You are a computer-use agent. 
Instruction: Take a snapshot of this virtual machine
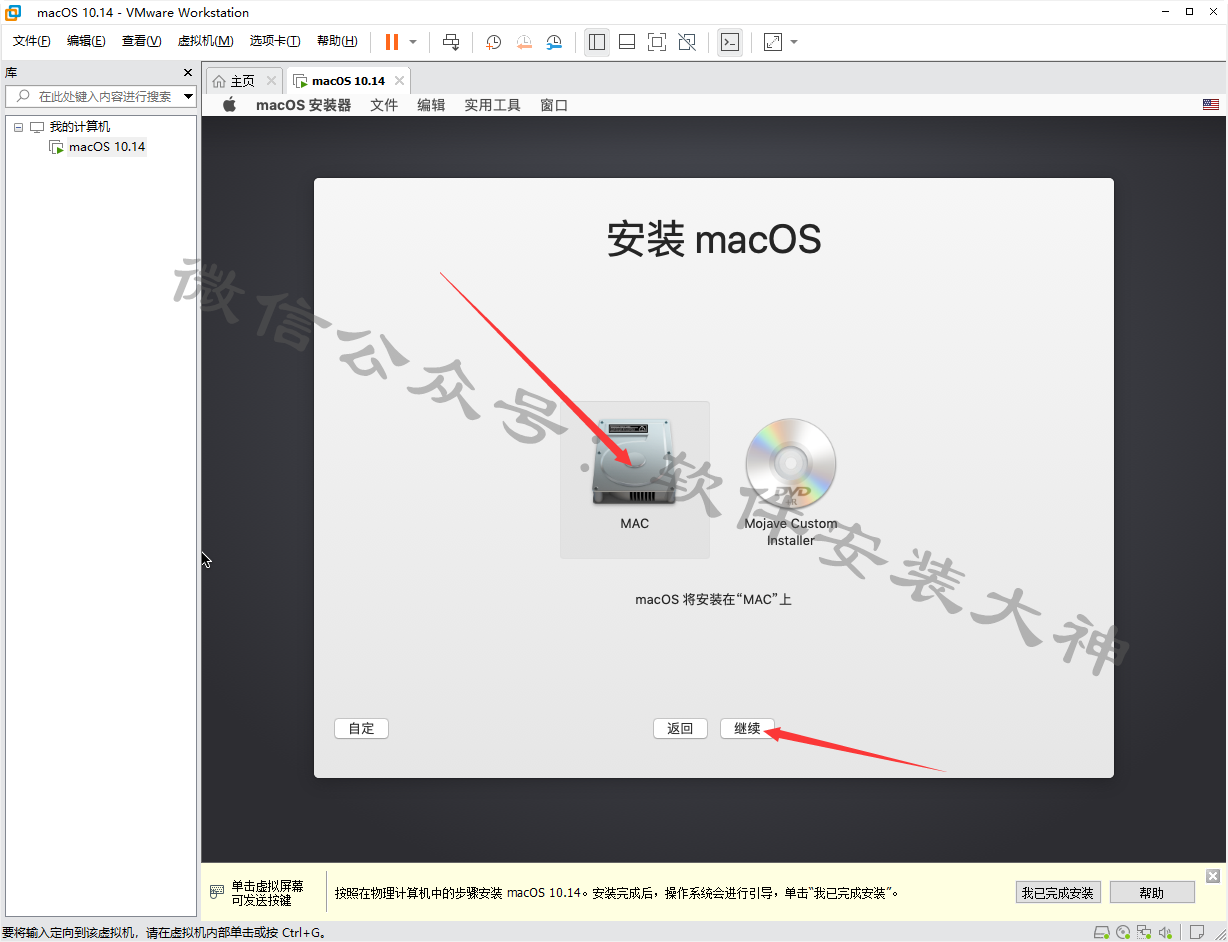click(x=493, y=42)
